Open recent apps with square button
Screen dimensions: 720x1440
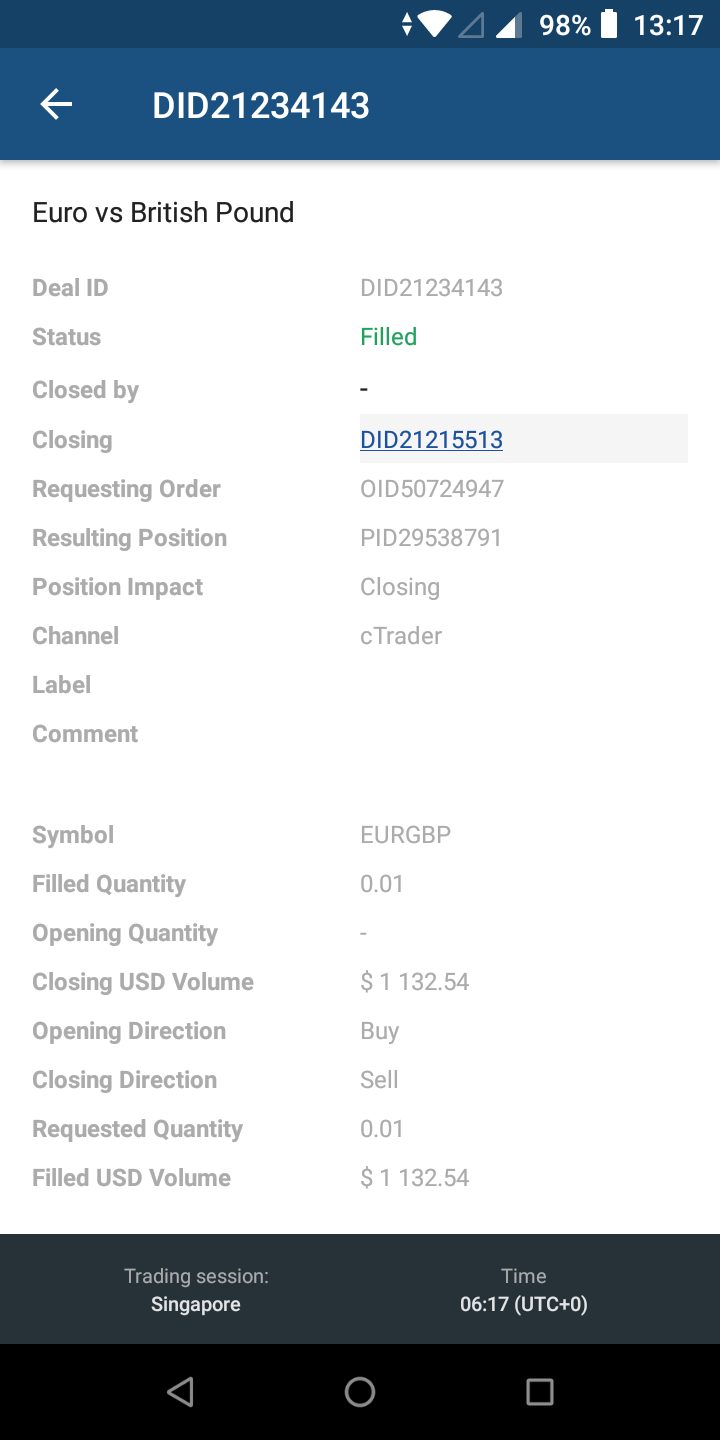[539, 1391]
